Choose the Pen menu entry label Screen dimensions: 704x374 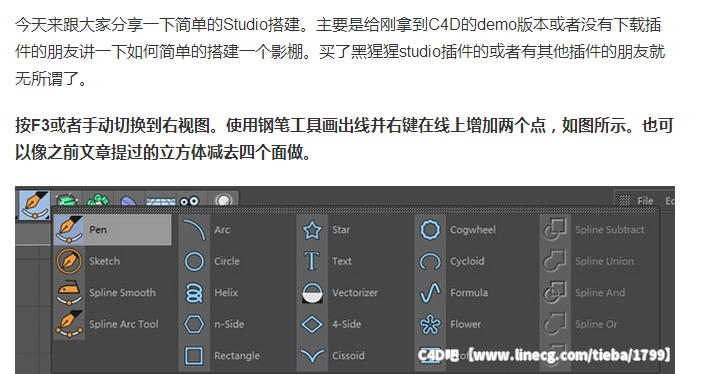98,229
